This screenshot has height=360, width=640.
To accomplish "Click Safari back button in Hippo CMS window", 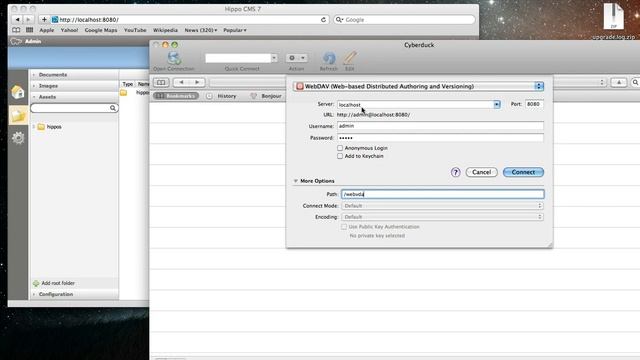I will pos(17,19).
